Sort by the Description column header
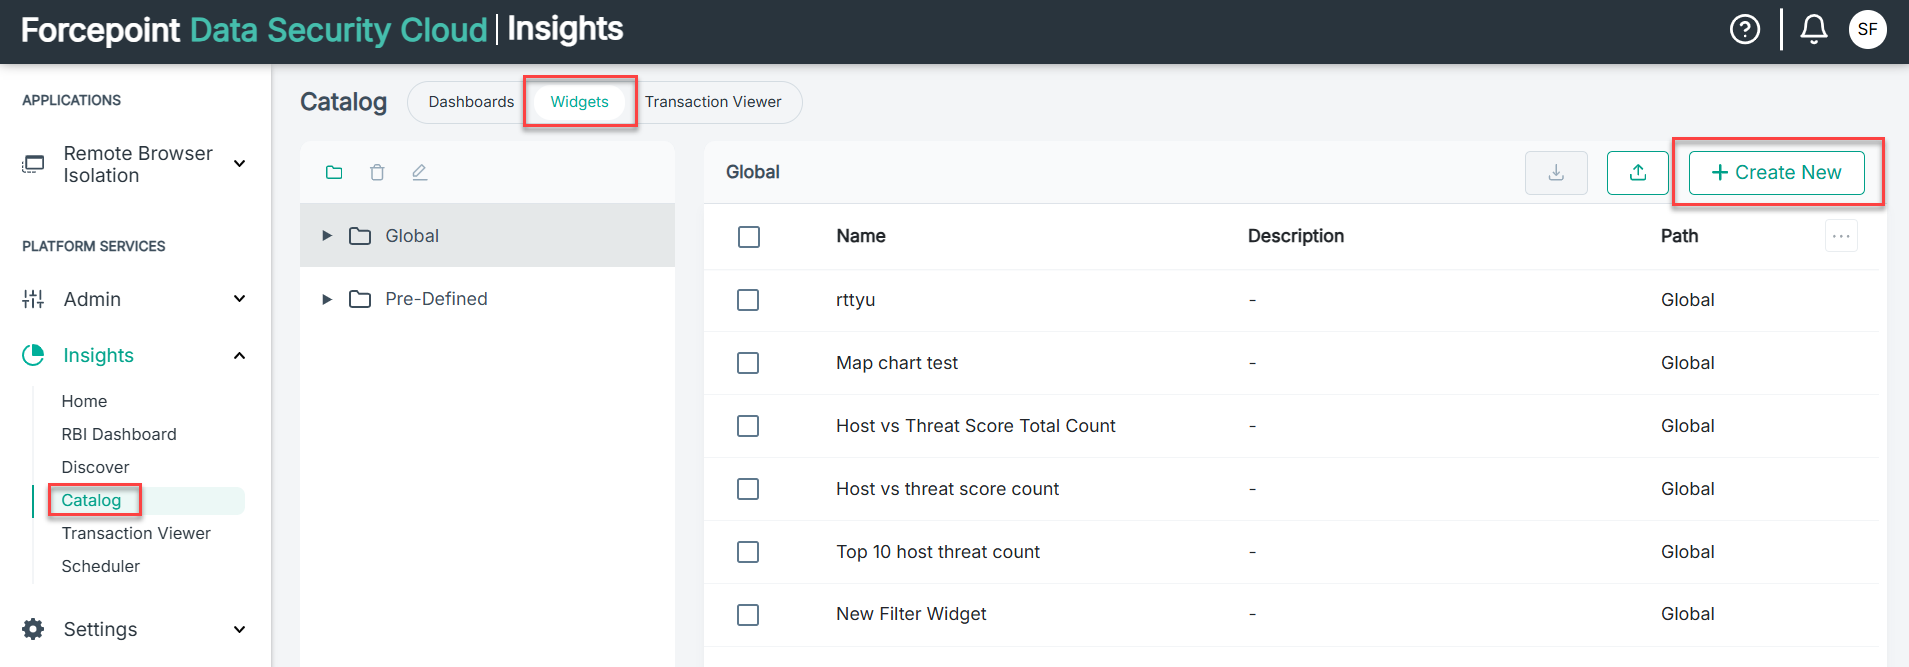The height and width of the screenshot is (667, 1909). (x=1296, y=236)
